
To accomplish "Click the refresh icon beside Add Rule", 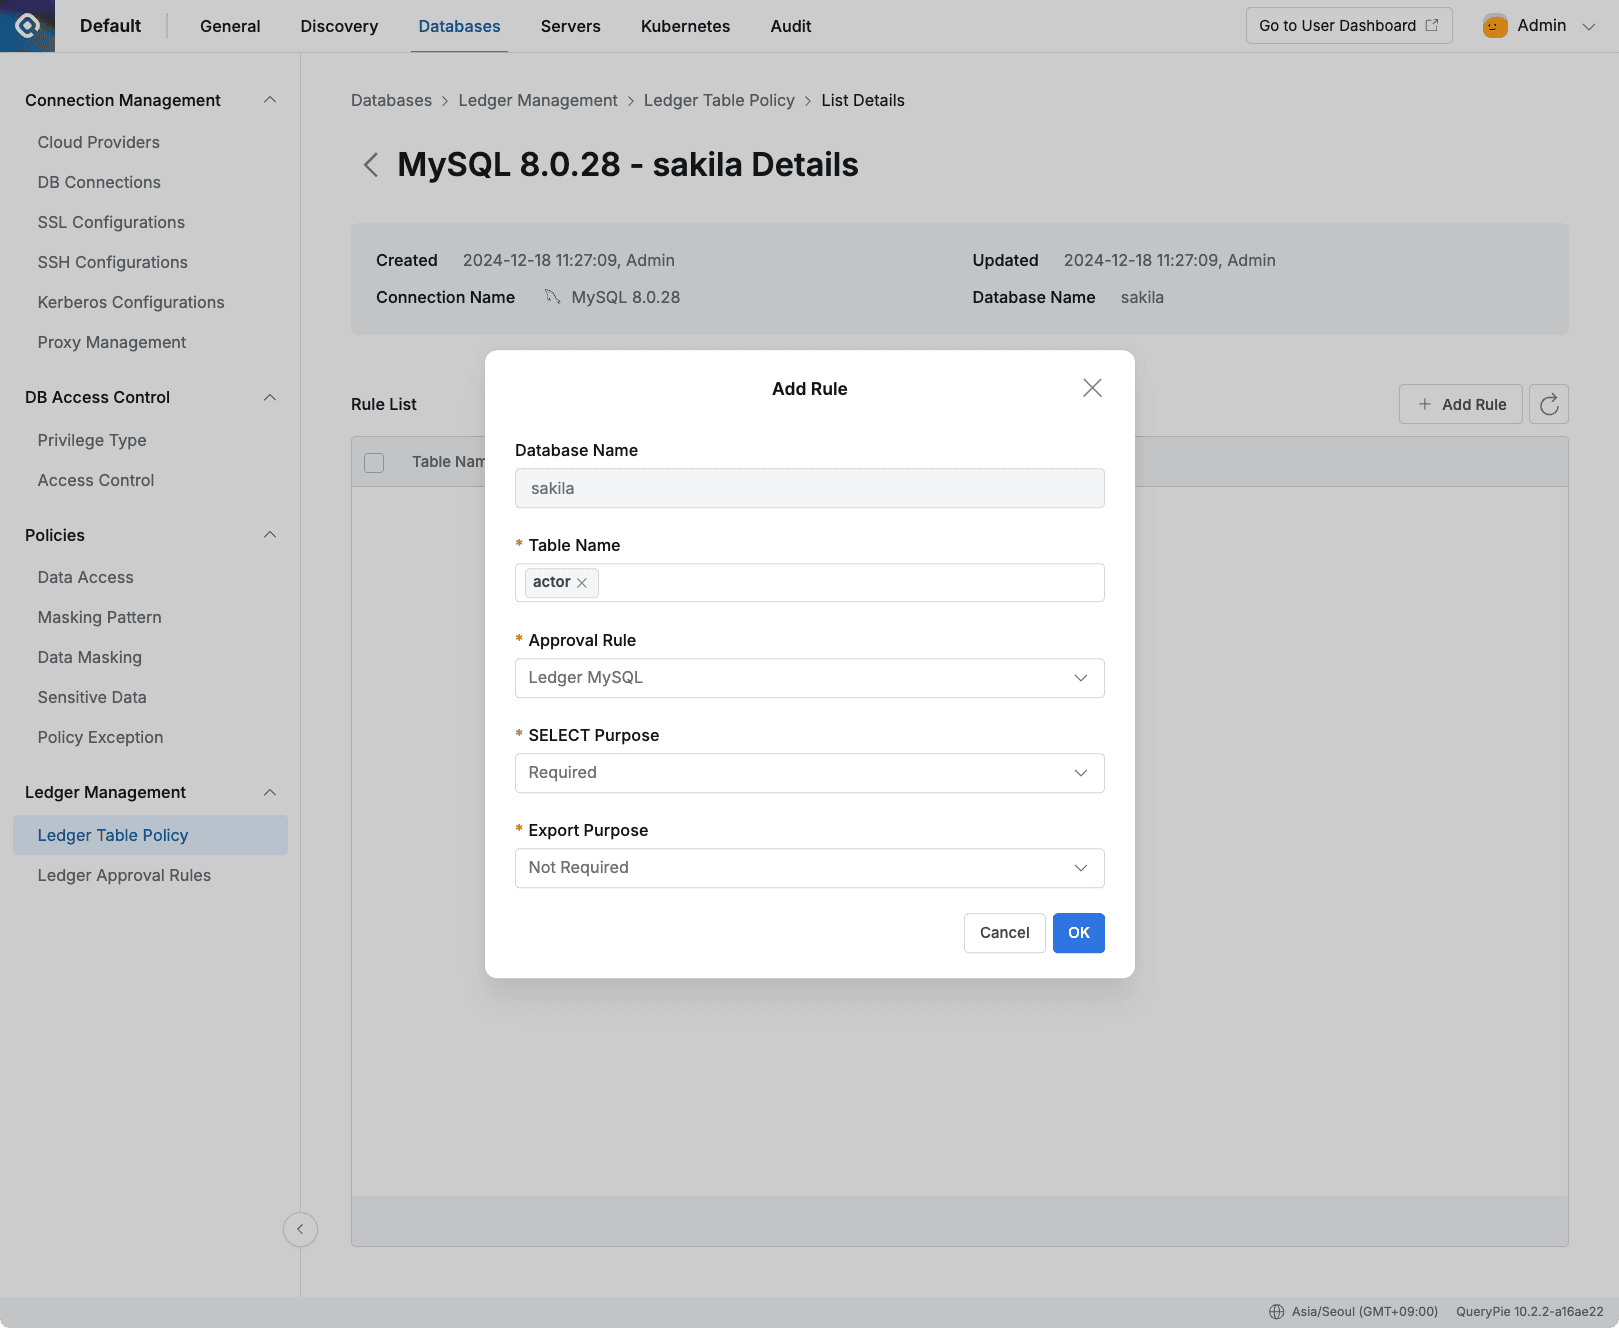I will 1548,404.
